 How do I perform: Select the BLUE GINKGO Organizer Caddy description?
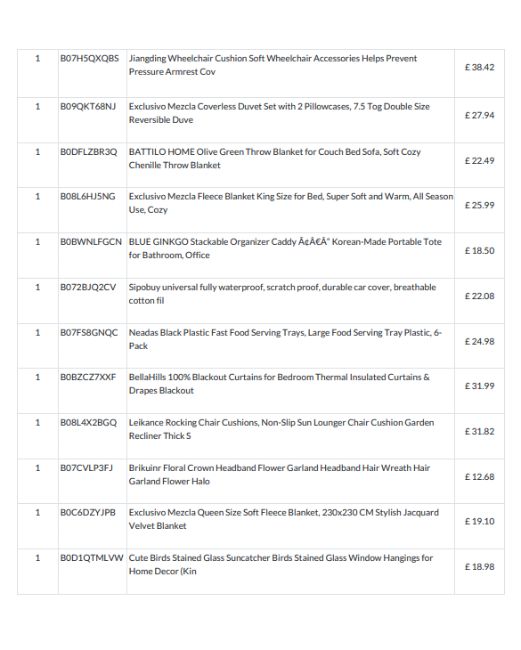[x=285, y=248]
